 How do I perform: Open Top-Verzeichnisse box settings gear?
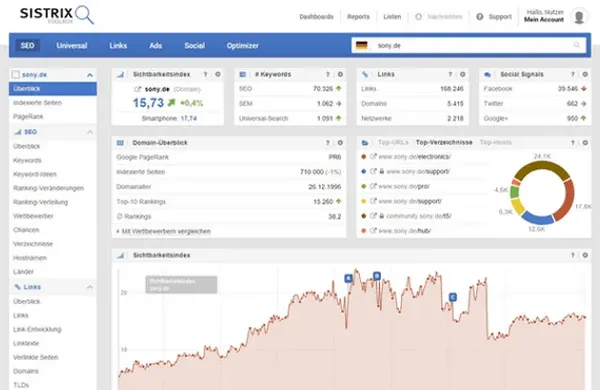(585, 143)
